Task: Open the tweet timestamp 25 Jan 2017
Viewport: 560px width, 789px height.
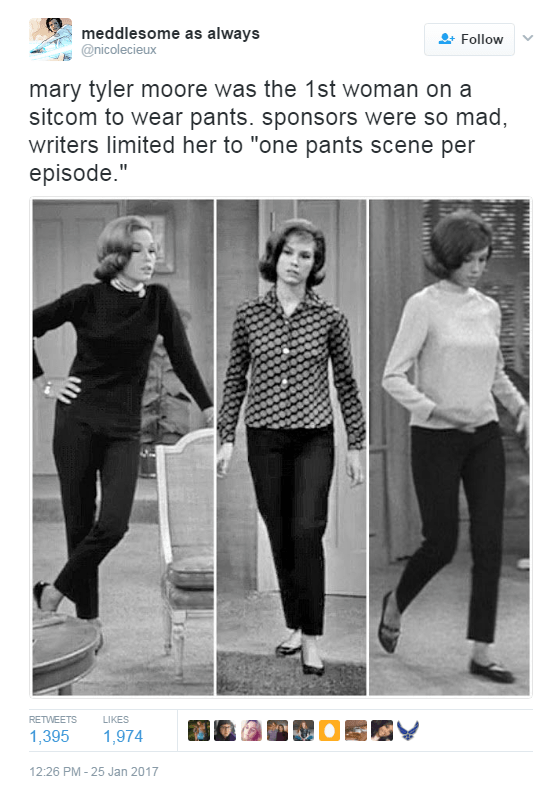Action: point(94,771)
